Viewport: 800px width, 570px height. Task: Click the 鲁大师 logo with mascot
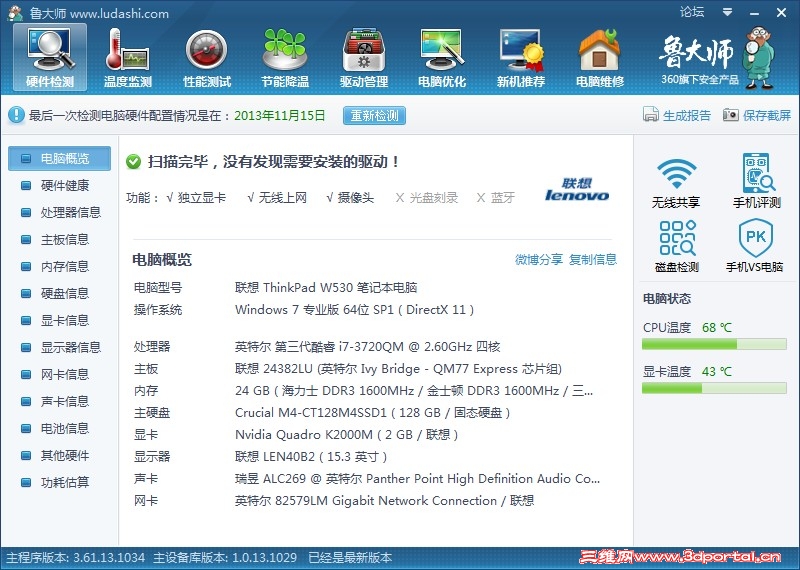(716, 58)
